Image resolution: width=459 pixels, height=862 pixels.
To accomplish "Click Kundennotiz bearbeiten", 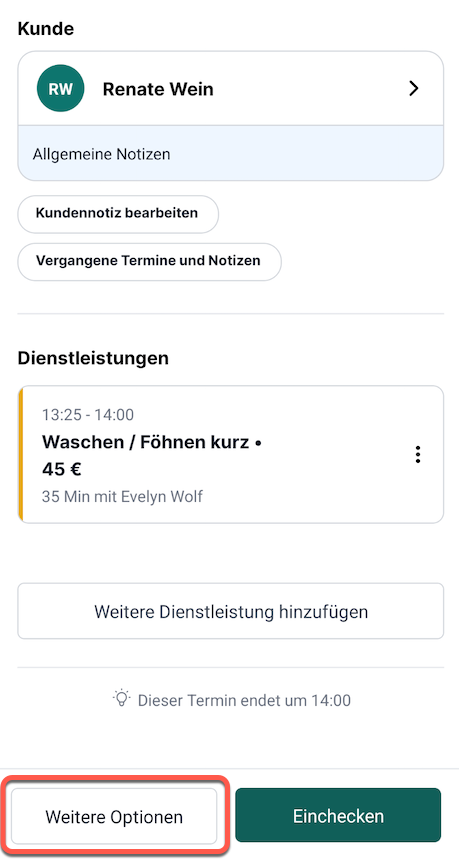I will 118,213.
